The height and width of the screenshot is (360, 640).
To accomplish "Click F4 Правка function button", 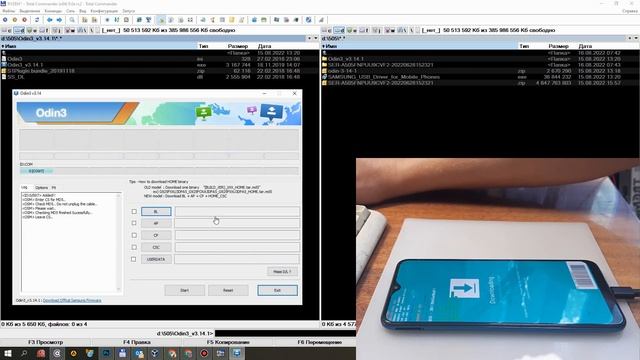I will pos(137,342).
